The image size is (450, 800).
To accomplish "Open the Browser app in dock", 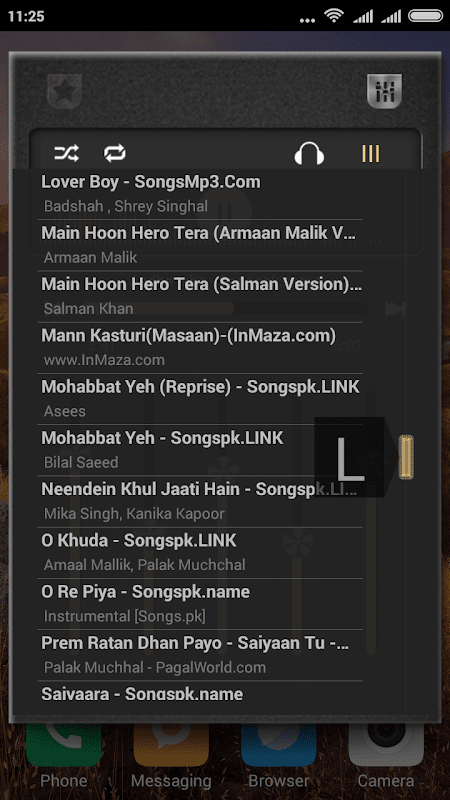I will [279, 760].
